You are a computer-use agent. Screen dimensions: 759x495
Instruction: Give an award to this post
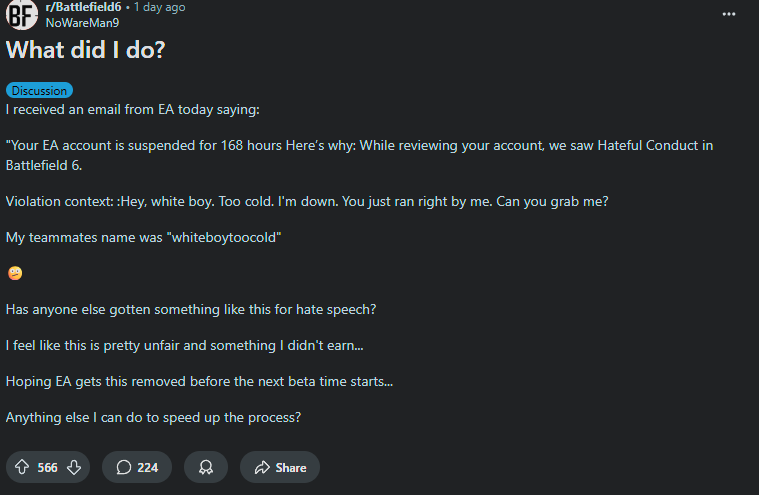point(206,467)
